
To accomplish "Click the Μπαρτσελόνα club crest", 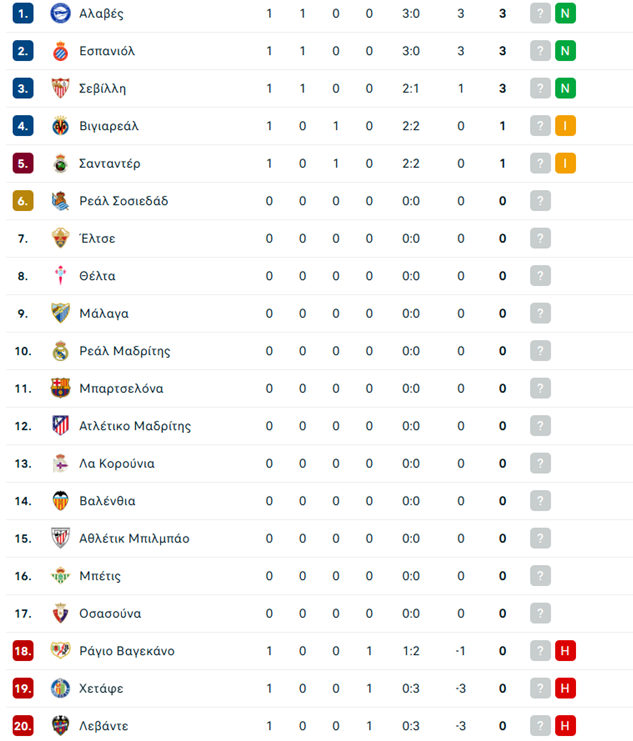I will [x=61, y=388].
